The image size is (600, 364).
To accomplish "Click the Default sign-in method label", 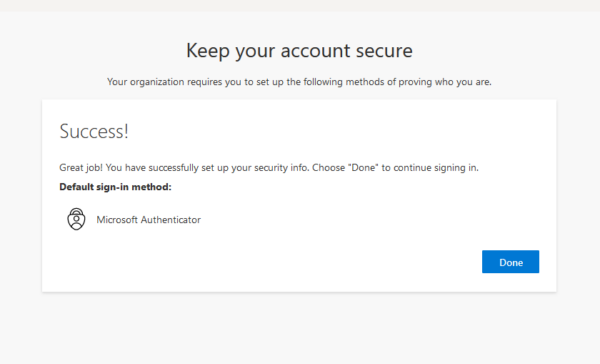I will point(115,187).
